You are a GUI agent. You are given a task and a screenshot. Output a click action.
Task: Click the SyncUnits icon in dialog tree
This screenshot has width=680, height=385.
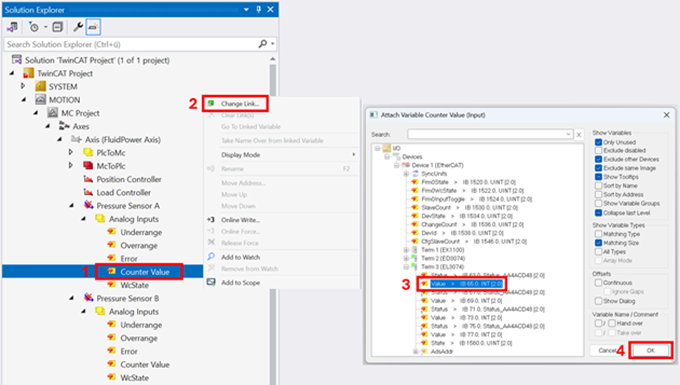[x=415, y=173]
